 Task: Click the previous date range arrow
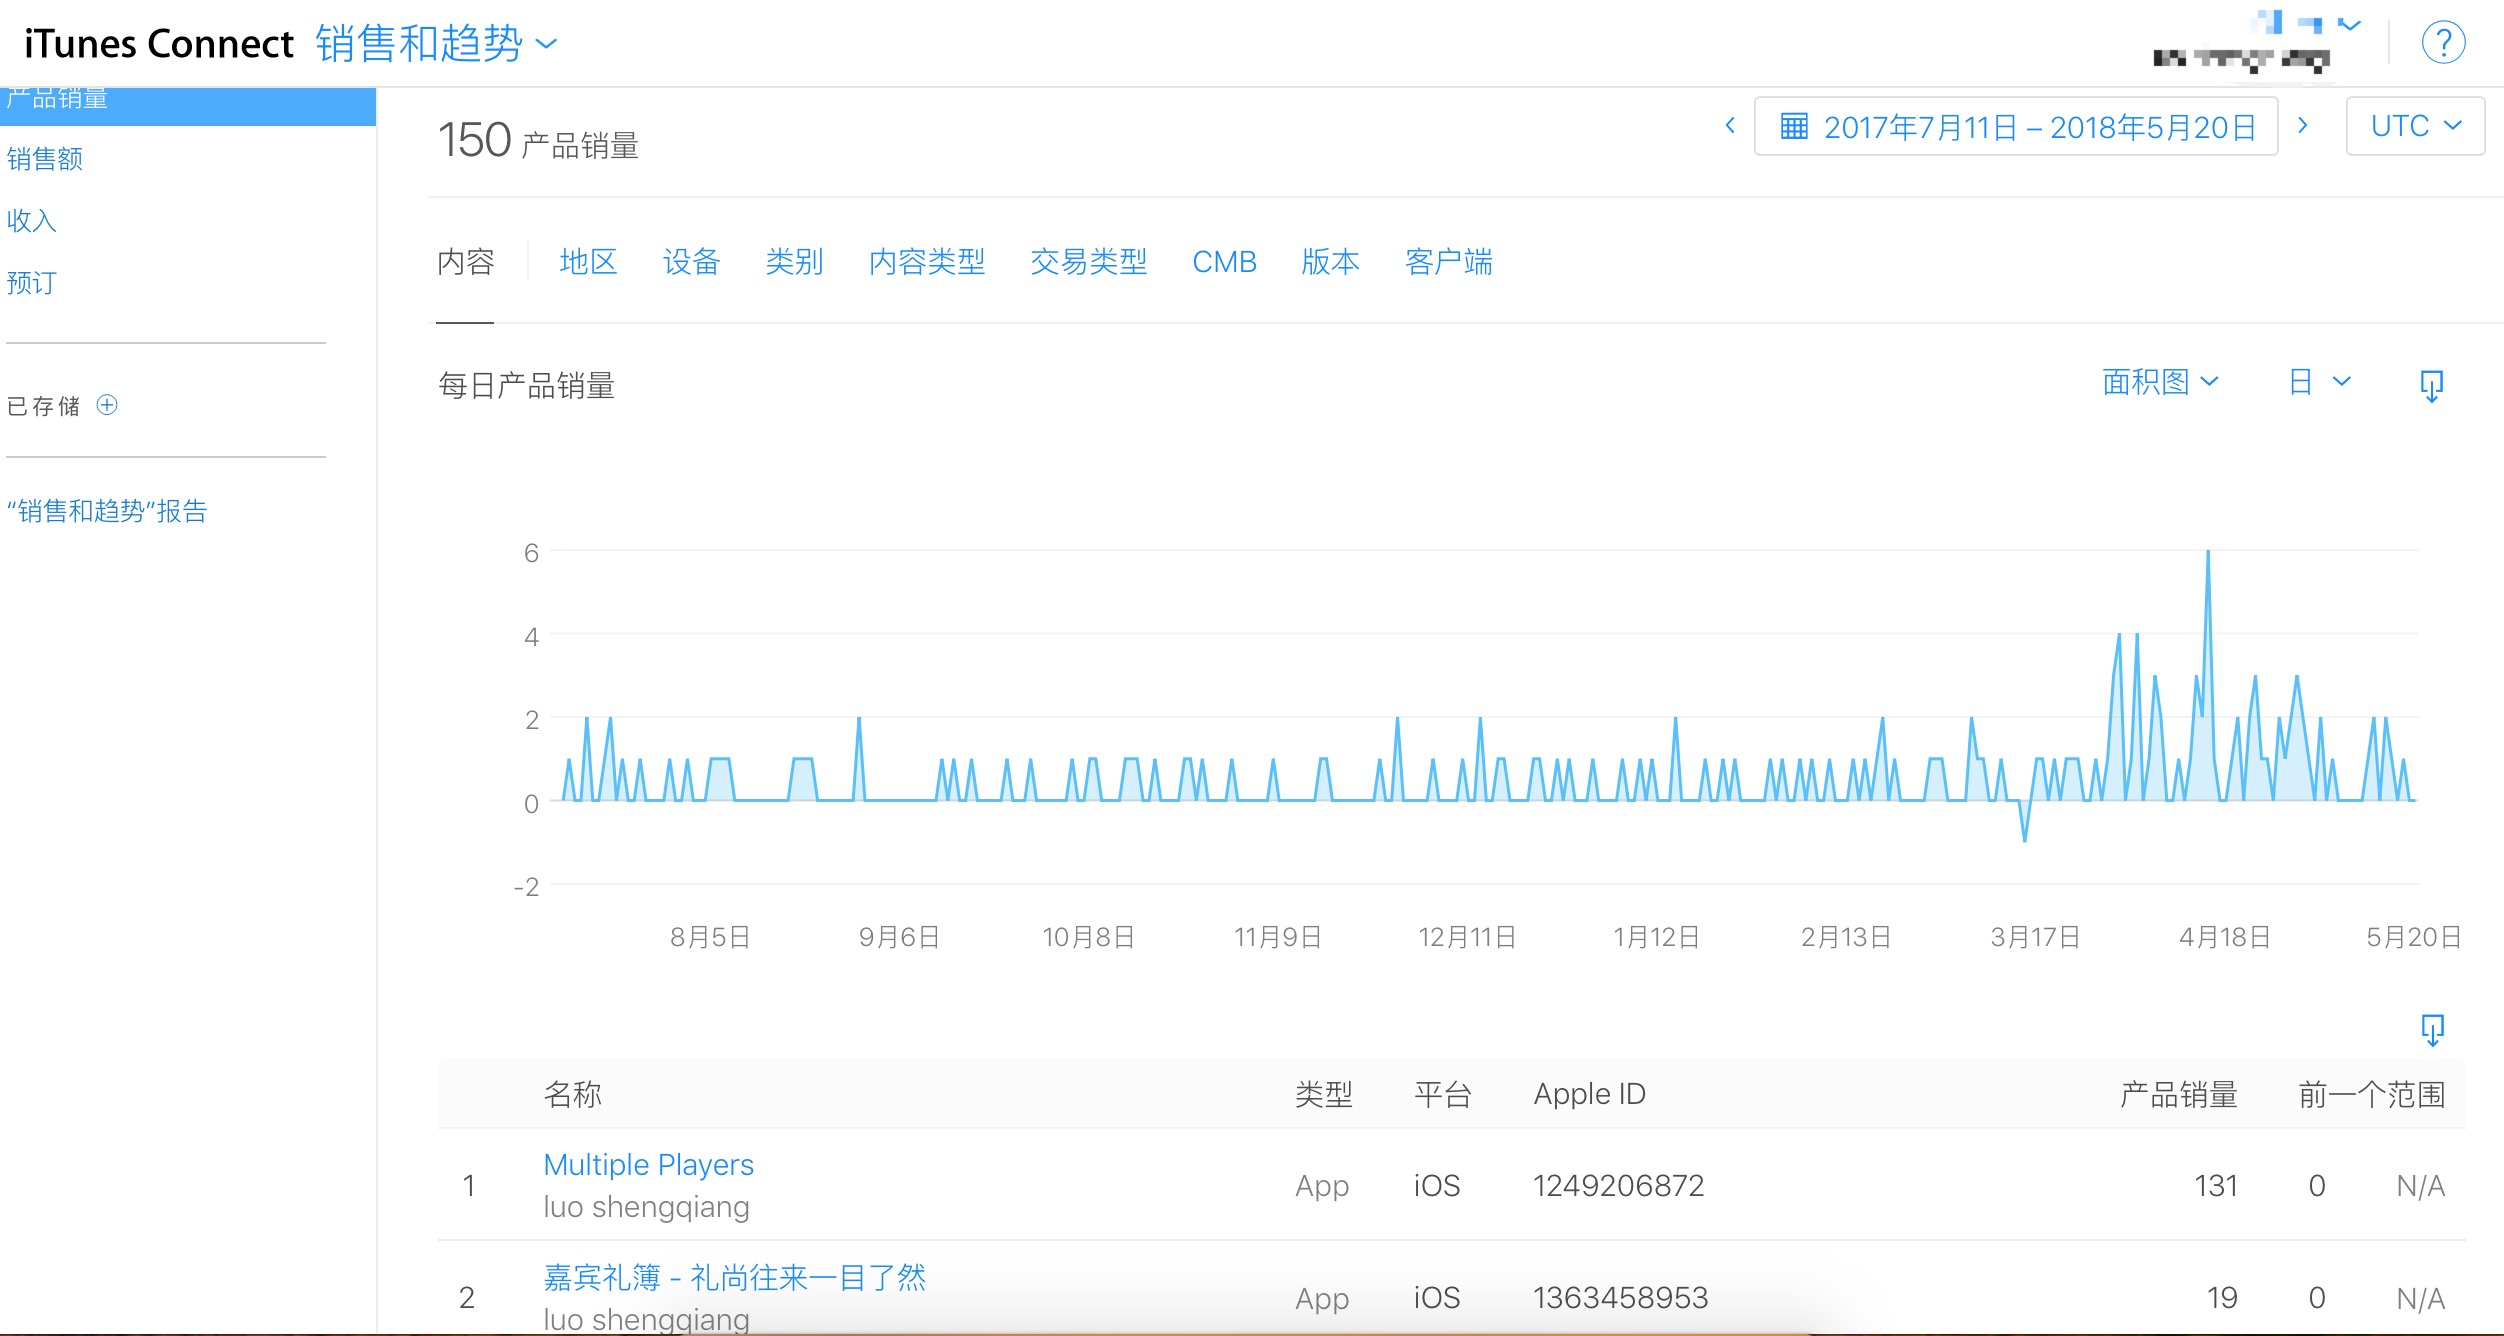point(1732,125)
